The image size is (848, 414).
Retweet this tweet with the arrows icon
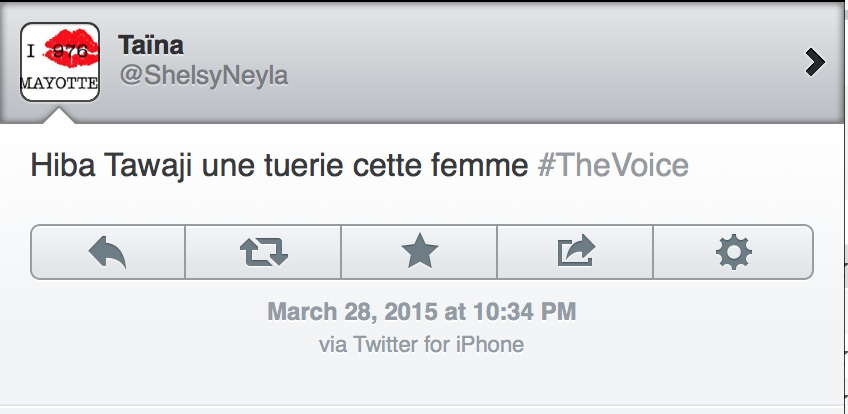pos(264,251)
